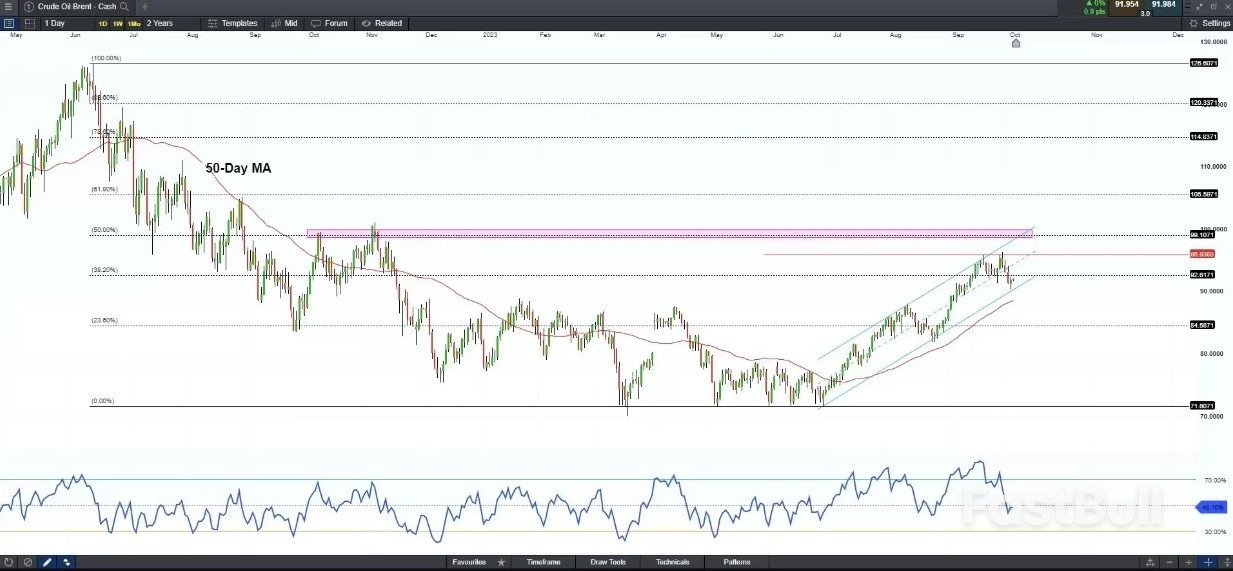Viewport: 1233px width, 571px height.
Task: Click the RSI 70.00% level label
Action: click(1214, 480)
